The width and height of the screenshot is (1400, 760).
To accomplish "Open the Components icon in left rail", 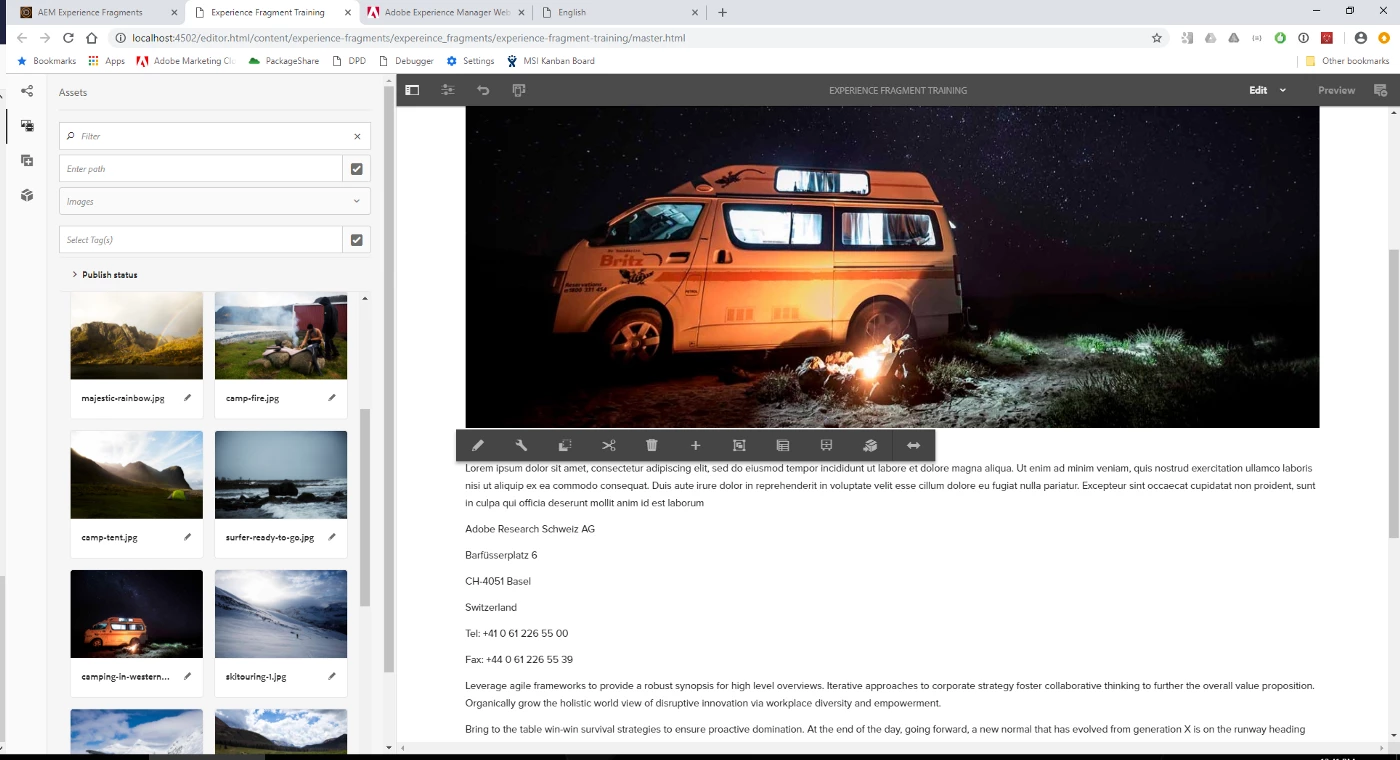I will (x=27, y=161).
